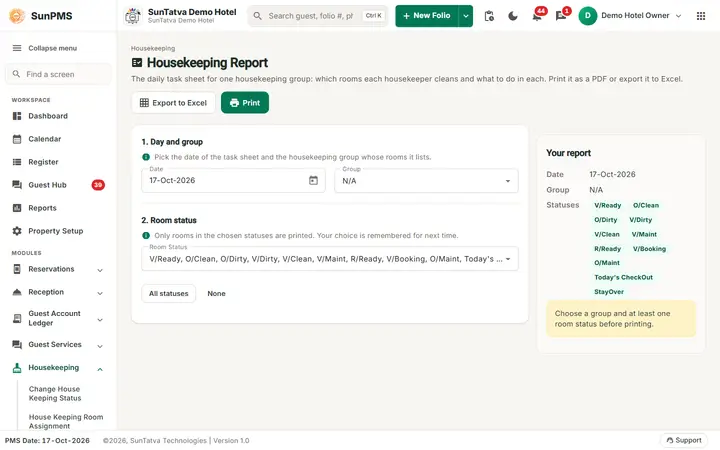720x450 pixels.
Task: Click the Reservations module icon
Action: (17, 269)
